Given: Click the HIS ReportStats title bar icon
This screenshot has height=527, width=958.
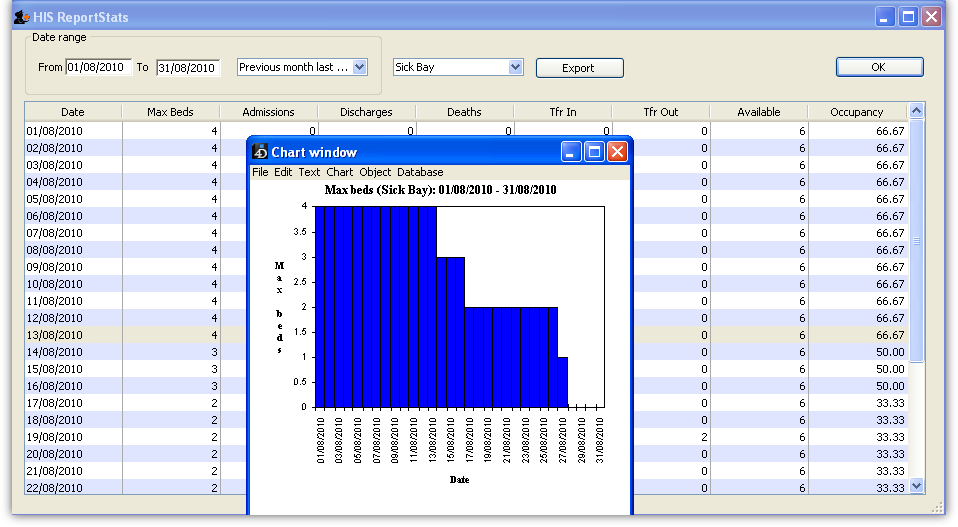Looking at the screenshot, I should (19, 17).
